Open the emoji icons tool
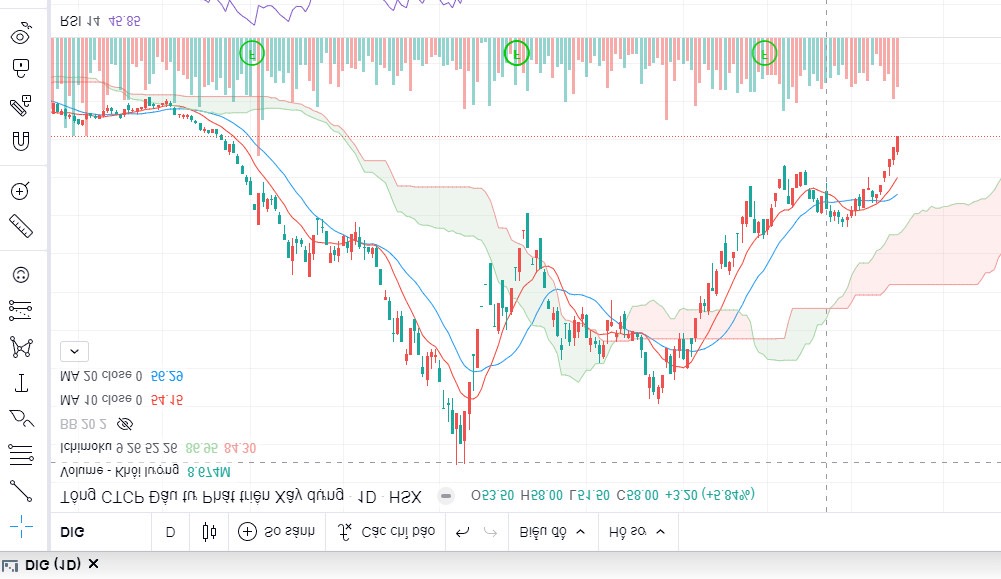 (x=21, y=275)
